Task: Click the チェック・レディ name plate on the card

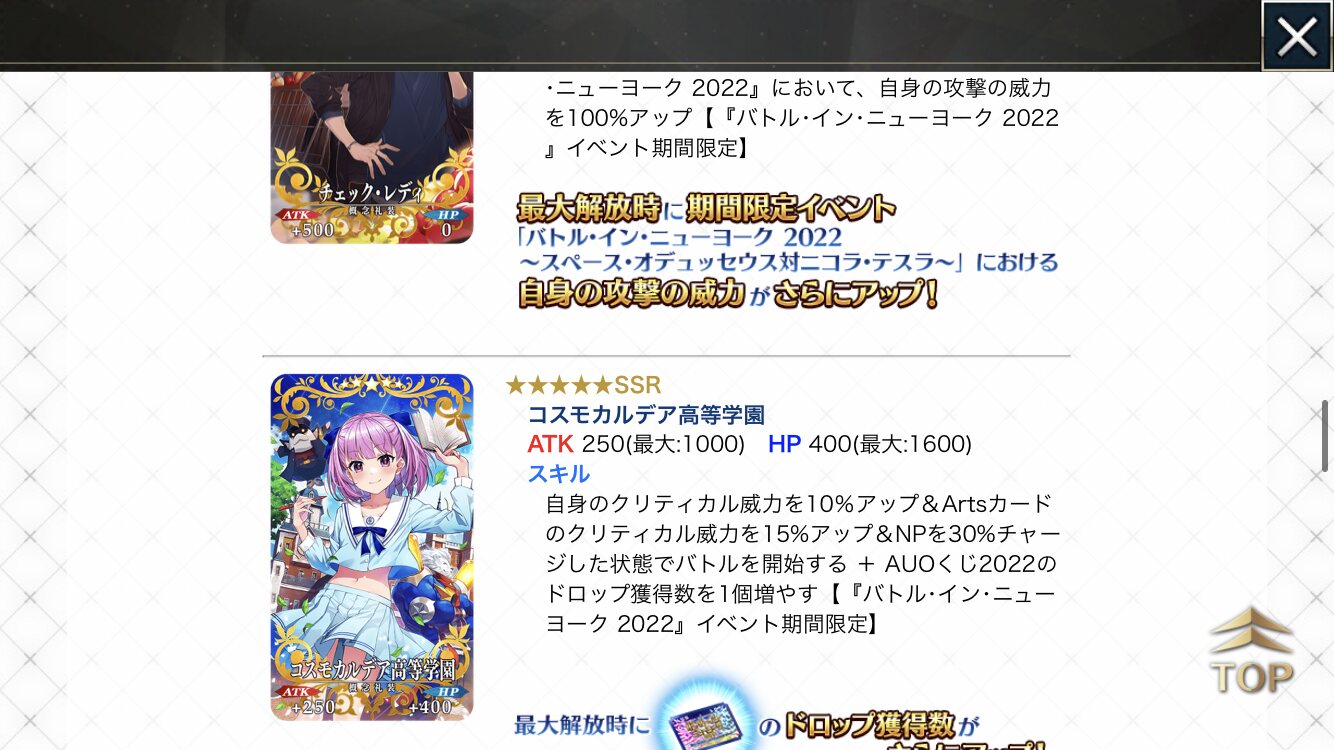Action: 372,190
